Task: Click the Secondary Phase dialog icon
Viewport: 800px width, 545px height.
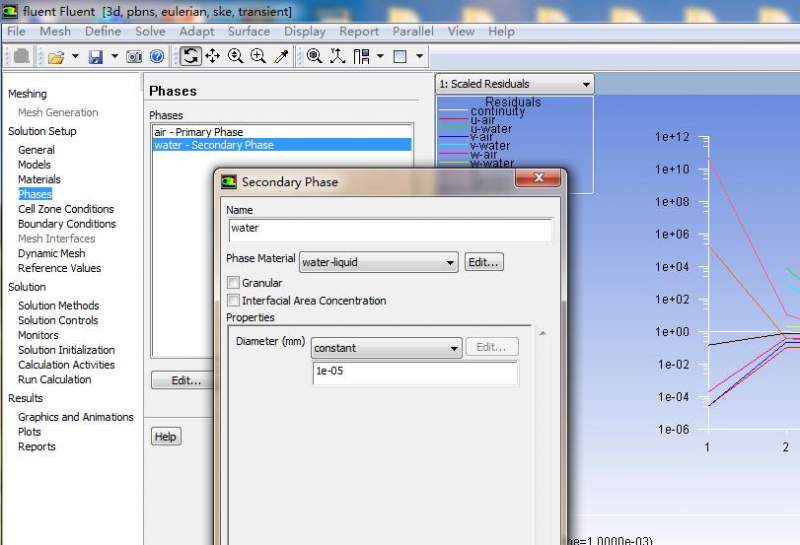Action: [229, 182]
